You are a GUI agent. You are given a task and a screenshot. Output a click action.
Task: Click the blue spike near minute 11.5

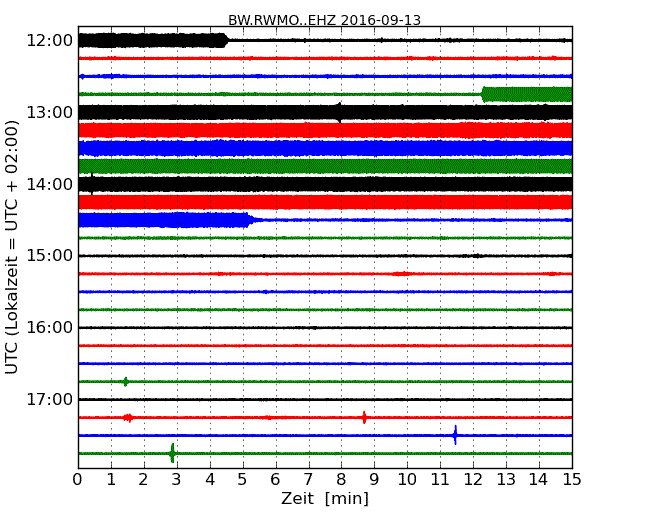click(x=455, y=435)
